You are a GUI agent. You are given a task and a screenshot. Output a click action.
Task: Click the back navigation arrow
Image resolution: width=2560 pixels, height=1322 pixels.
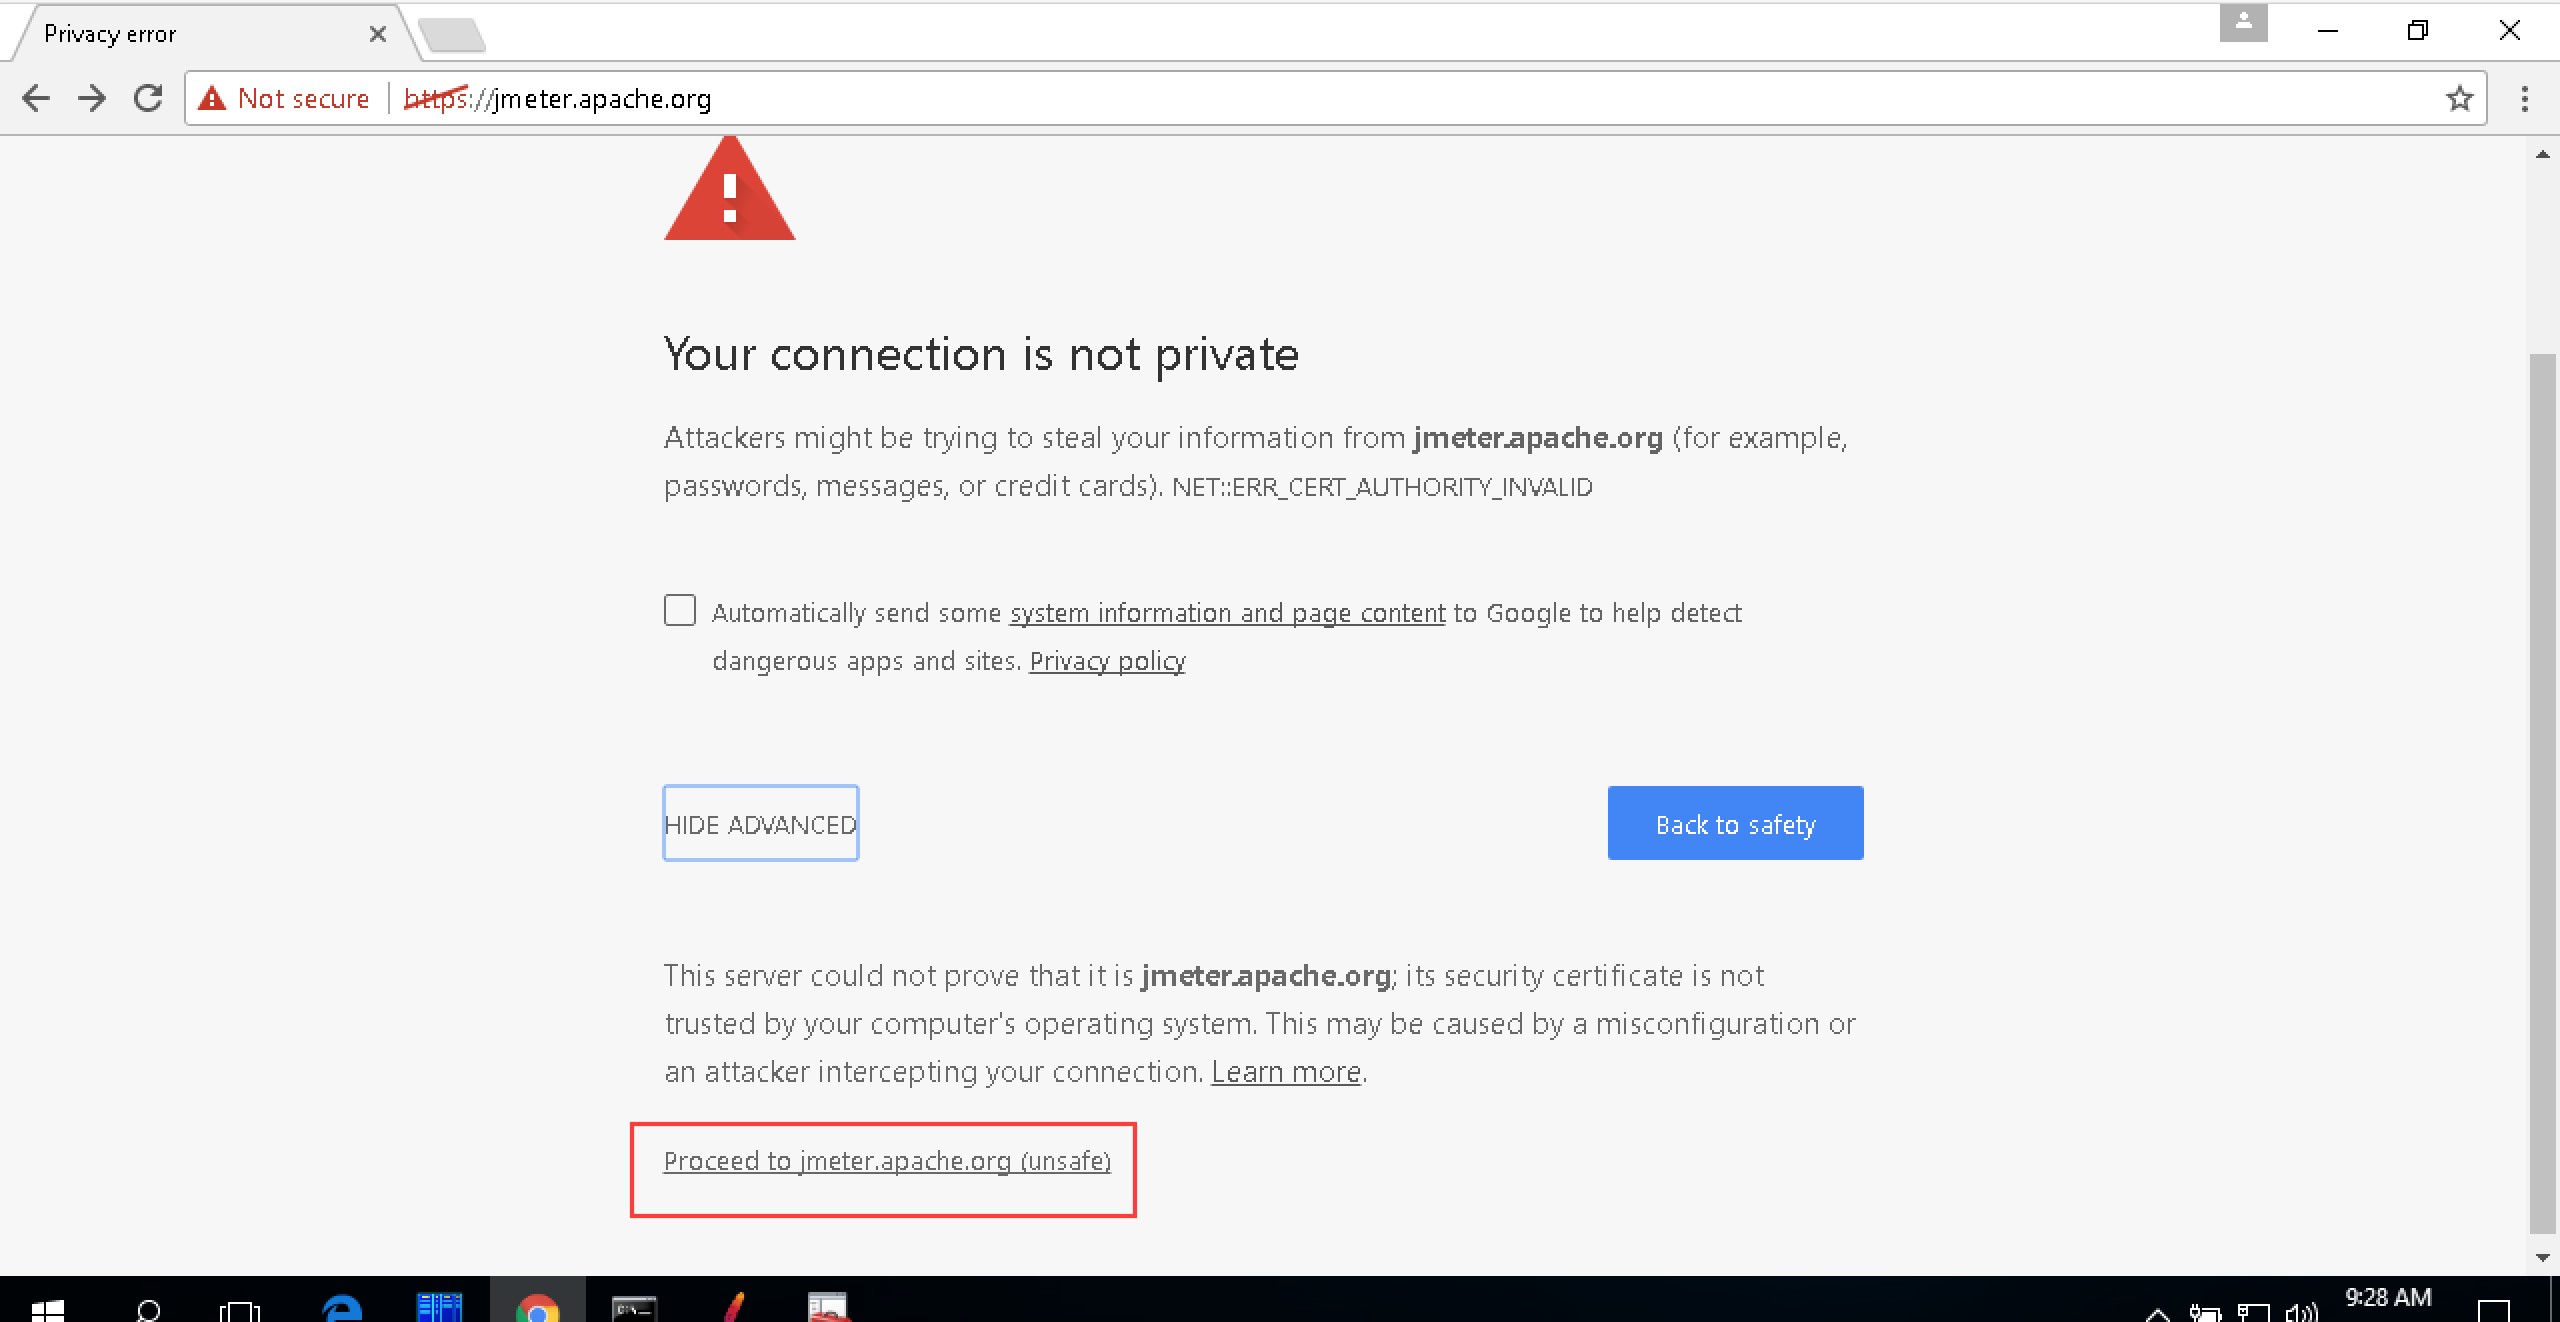point(36,98)
